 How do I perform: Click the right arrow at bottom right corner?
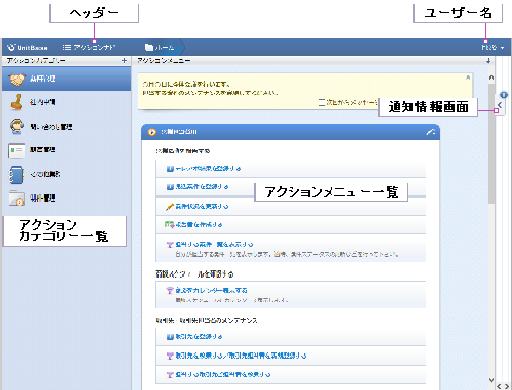[x=507, y=386]
